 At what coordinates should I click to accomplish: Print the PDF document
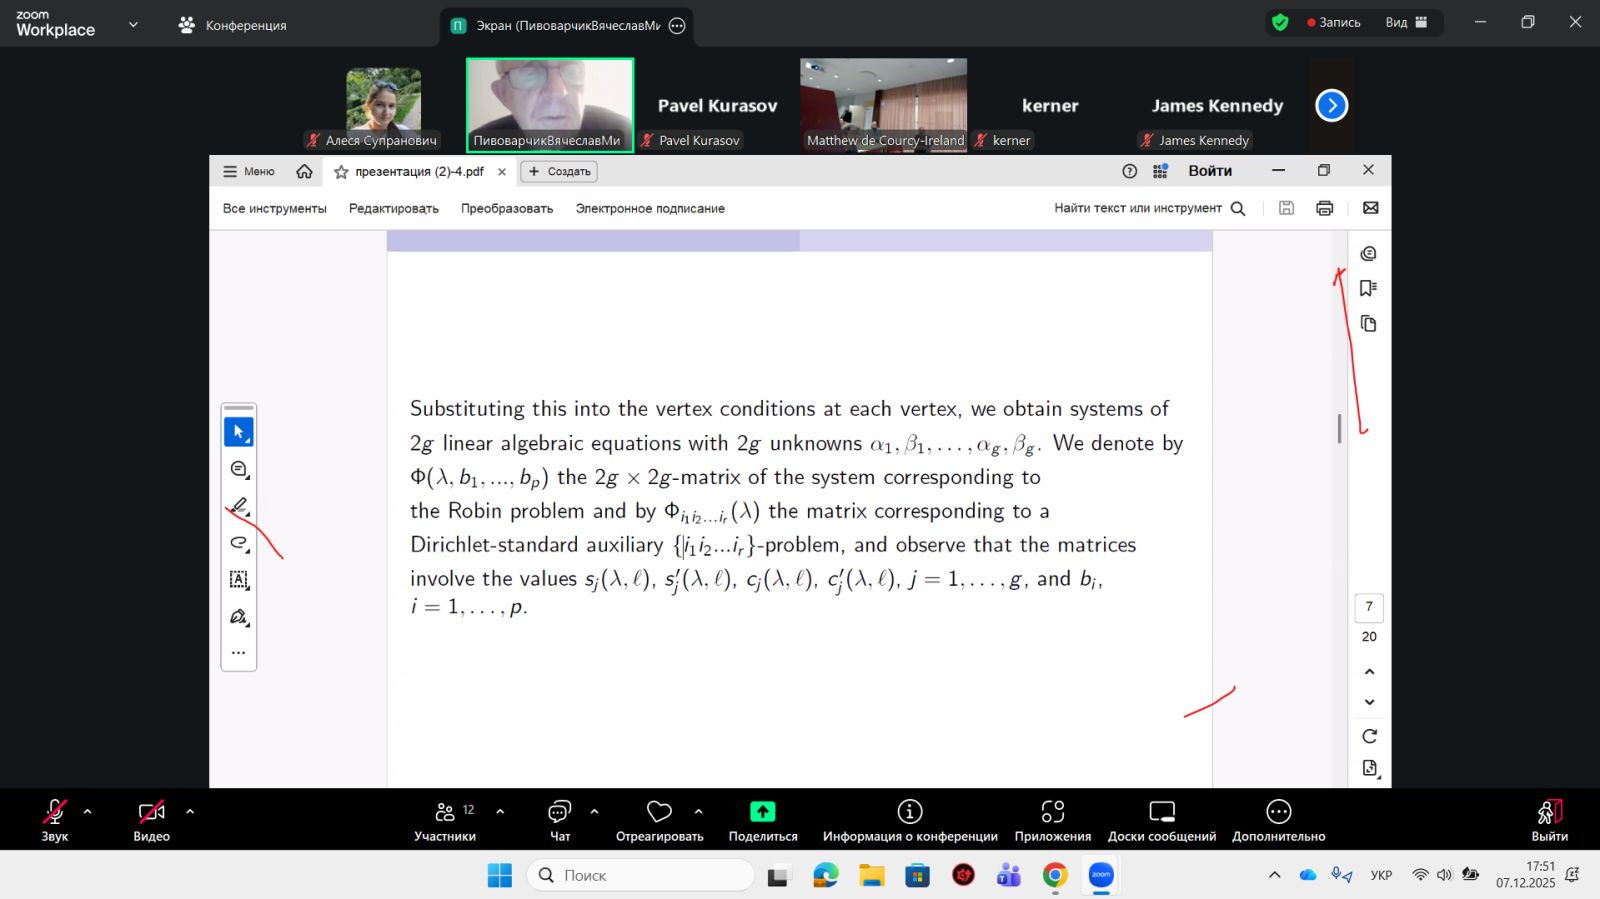pyautogui.click(x=1325, y=208)
